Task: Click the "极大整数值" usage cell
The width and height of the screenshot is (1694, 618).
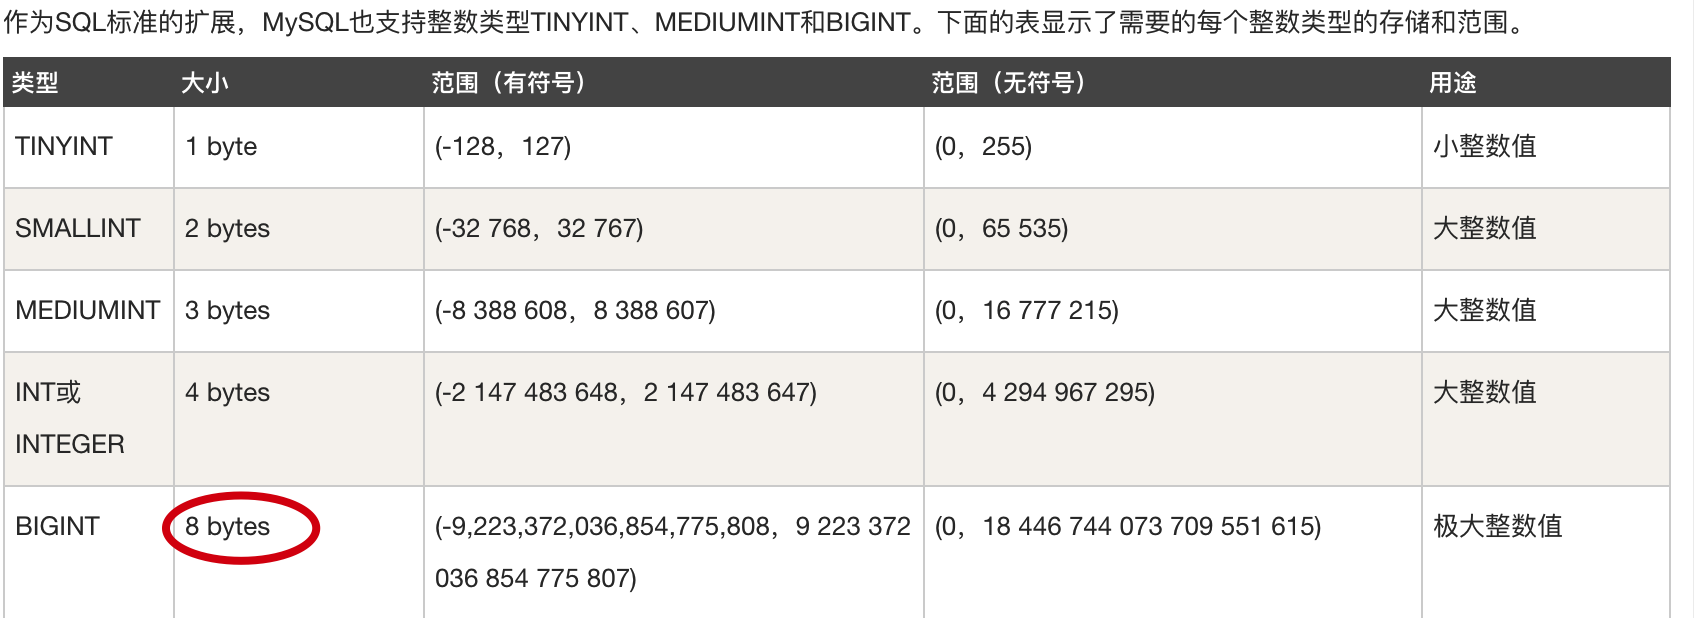Action: click(1497, 527)
